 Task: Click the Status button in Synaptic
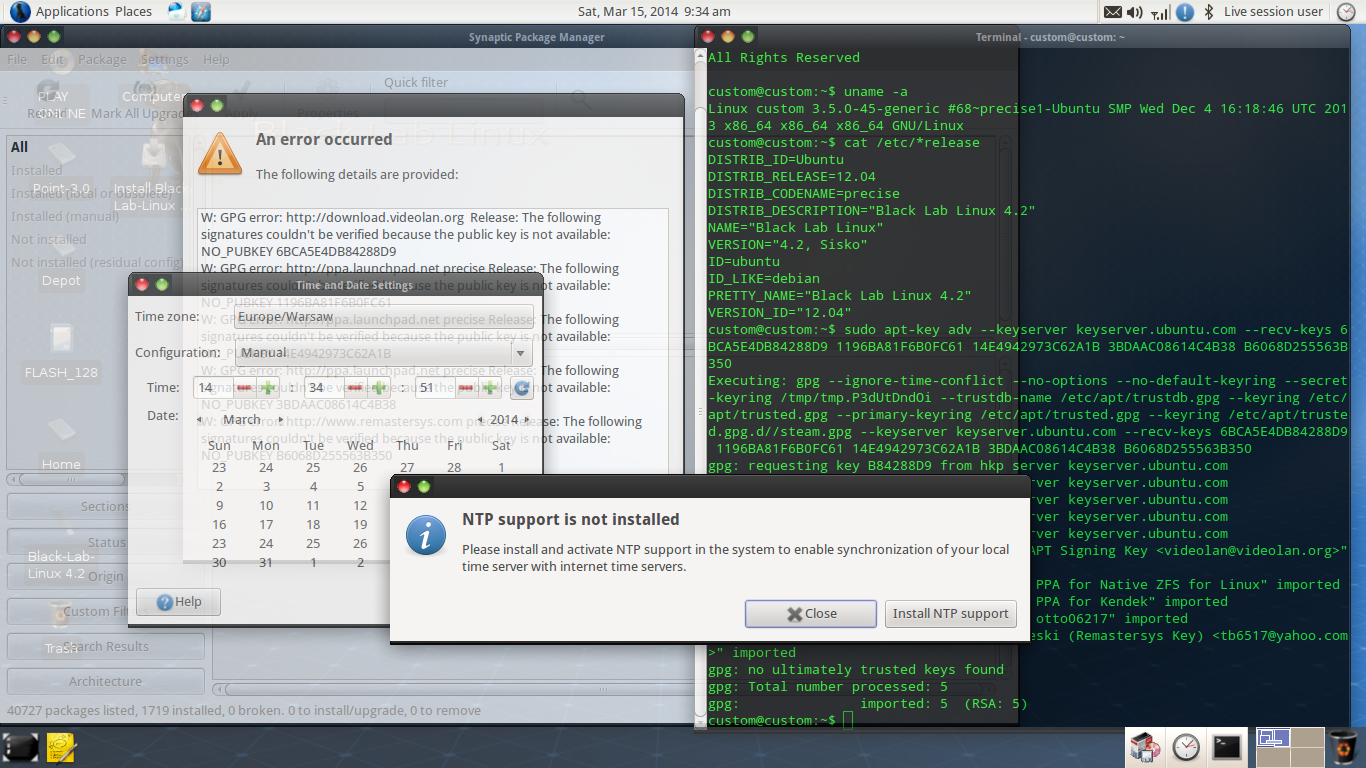pyautogui.click(x=105, y=542)
